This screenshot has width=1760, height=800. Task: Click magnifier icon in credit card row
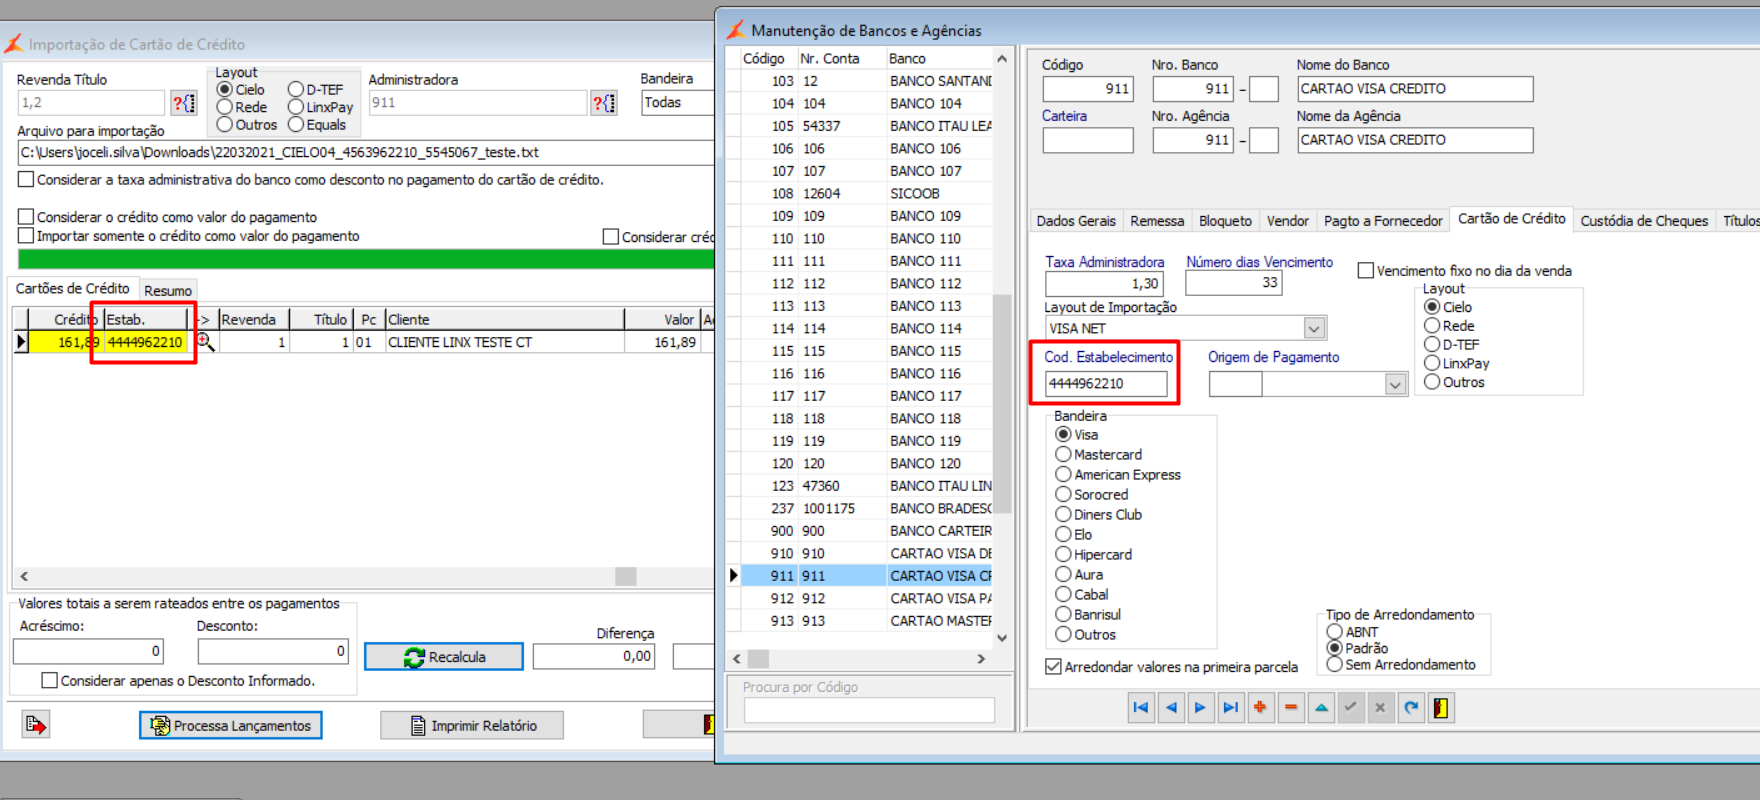[x=205, y=342]
